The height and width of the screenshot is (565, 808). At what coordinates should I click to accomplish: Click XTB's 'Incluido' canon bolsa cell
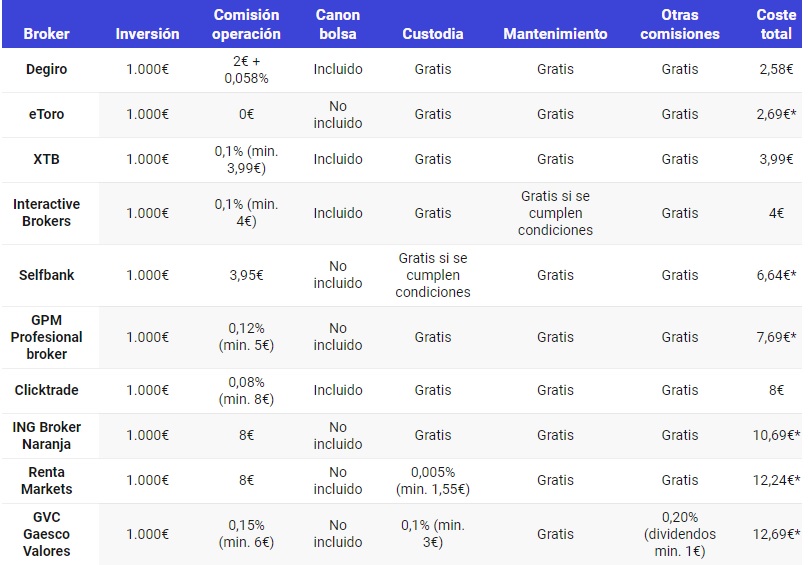[x=338, y=159]
